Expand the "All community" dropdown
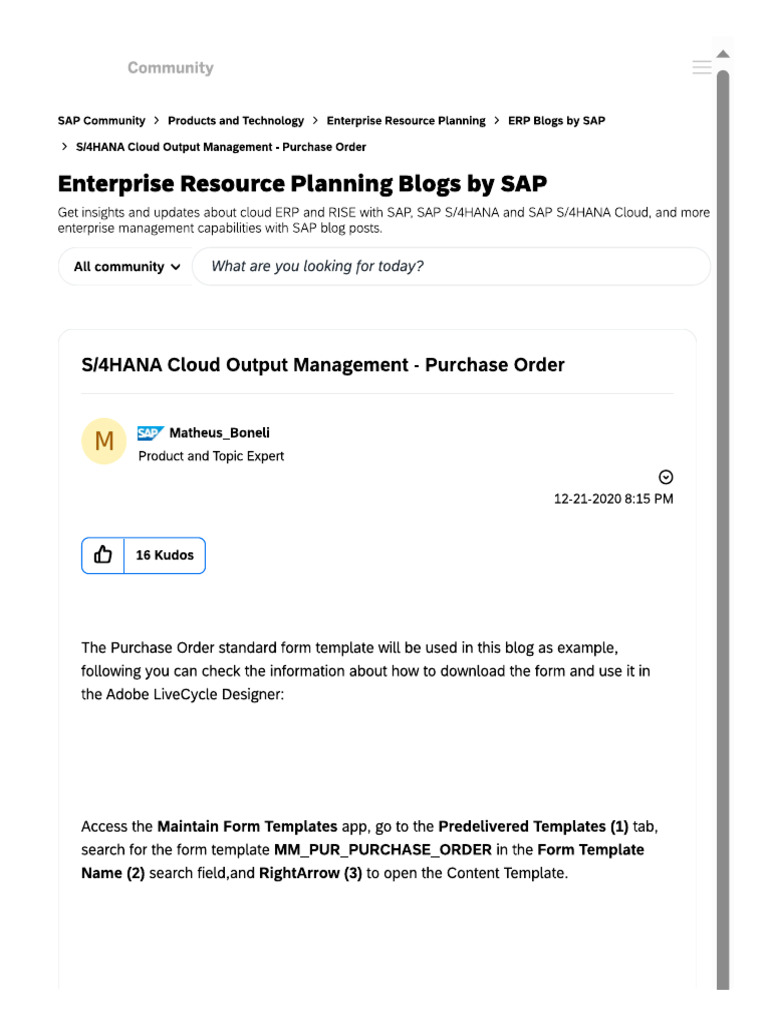 pos(127,267)
